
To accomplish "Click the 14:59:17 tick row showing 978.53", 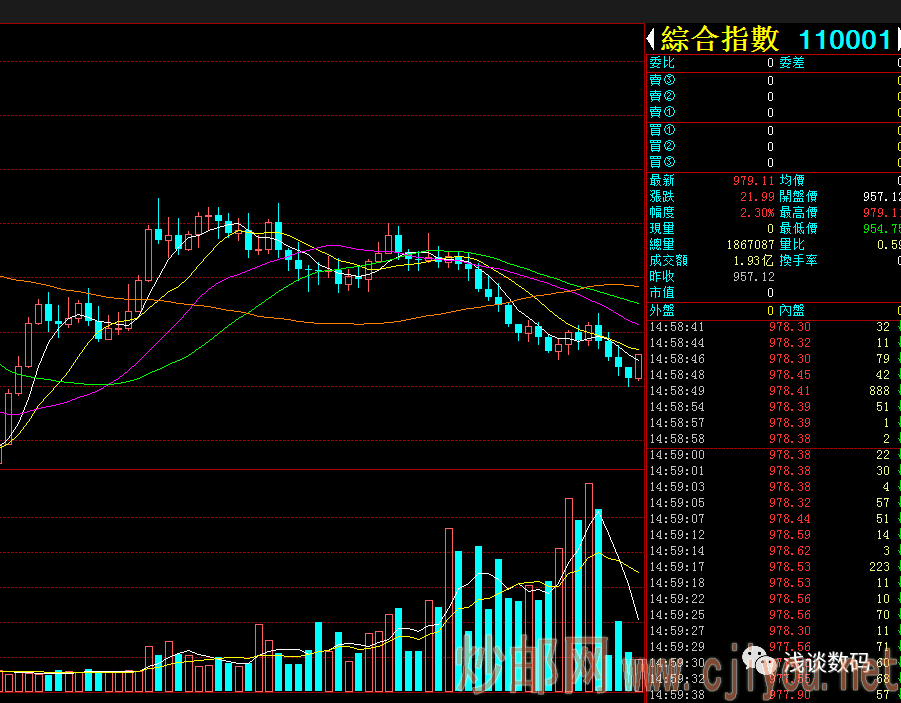I will pyautogui.click(x=770, y=567).
